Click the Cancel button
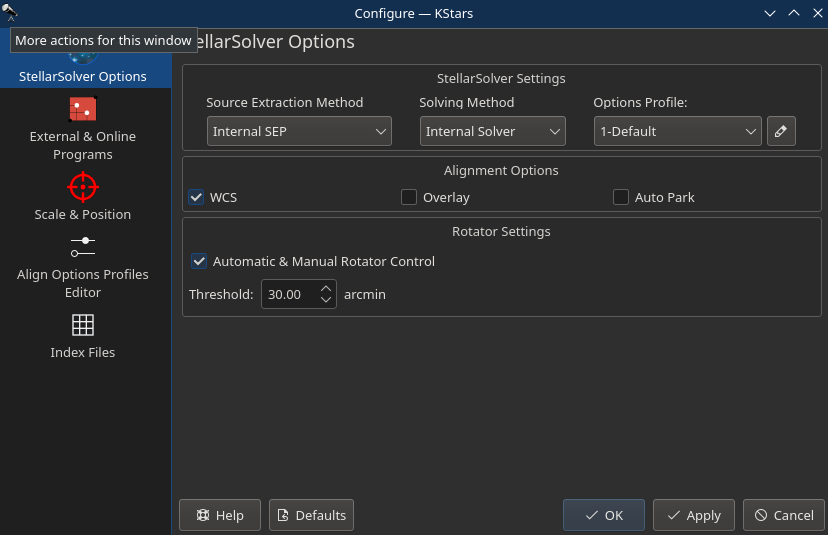 click(784, 515)
